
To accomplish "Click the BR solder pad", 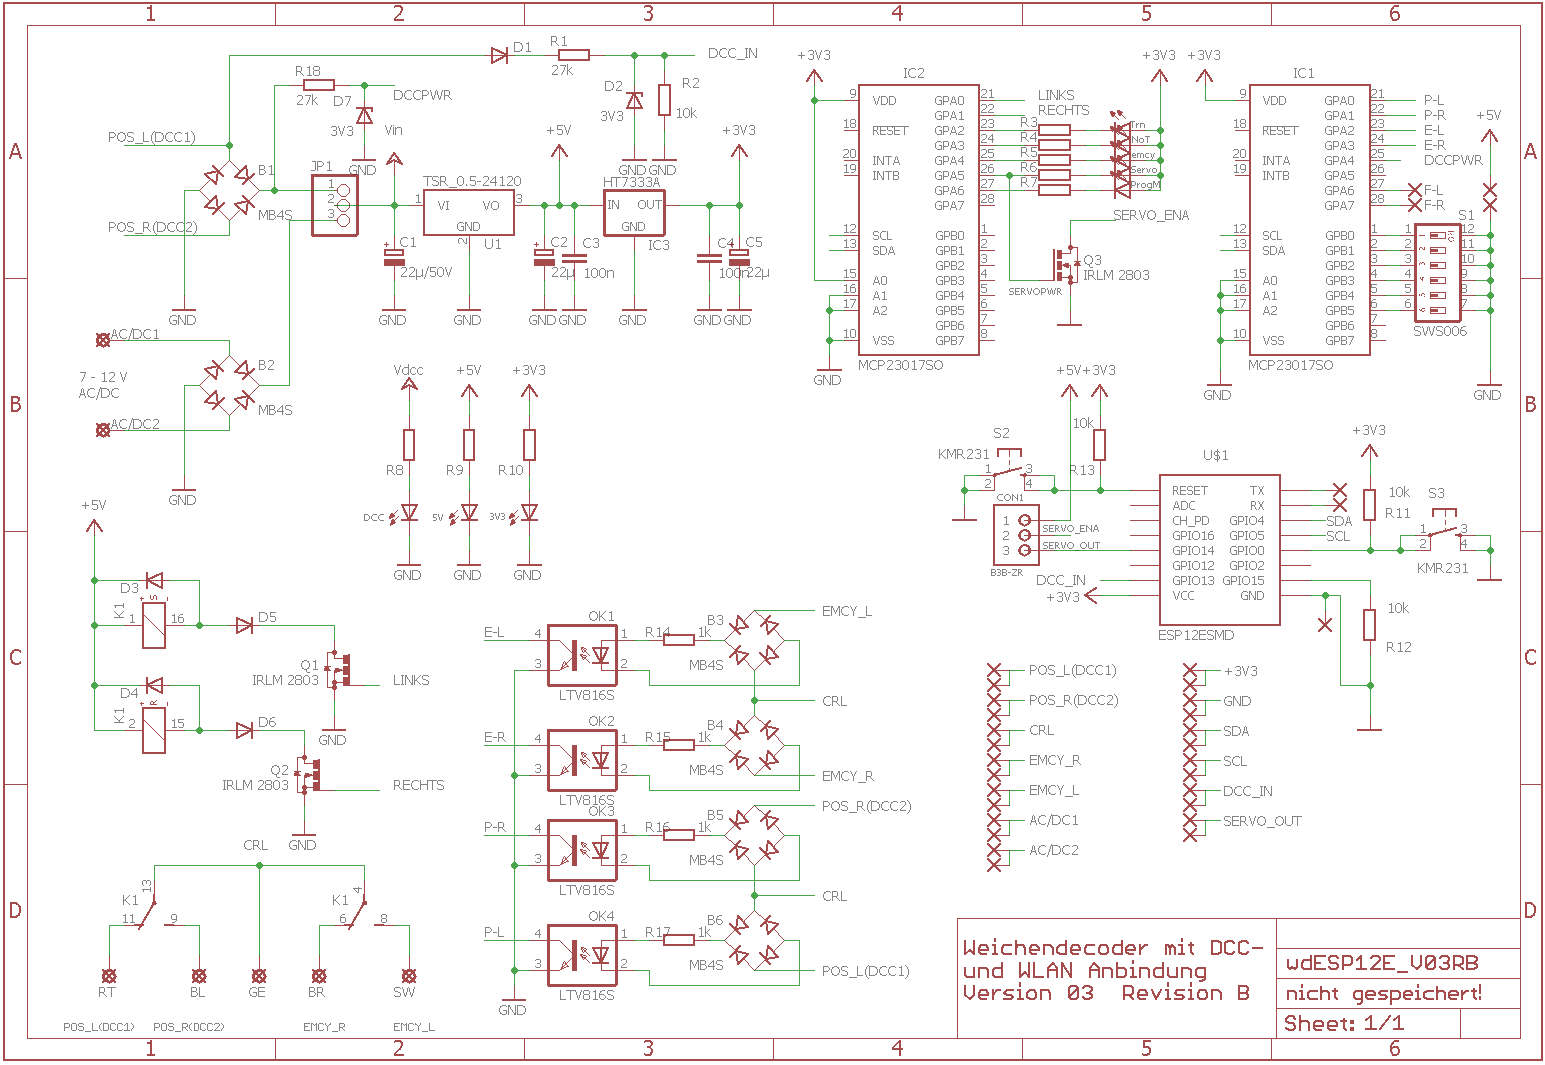I will point(318,975).
